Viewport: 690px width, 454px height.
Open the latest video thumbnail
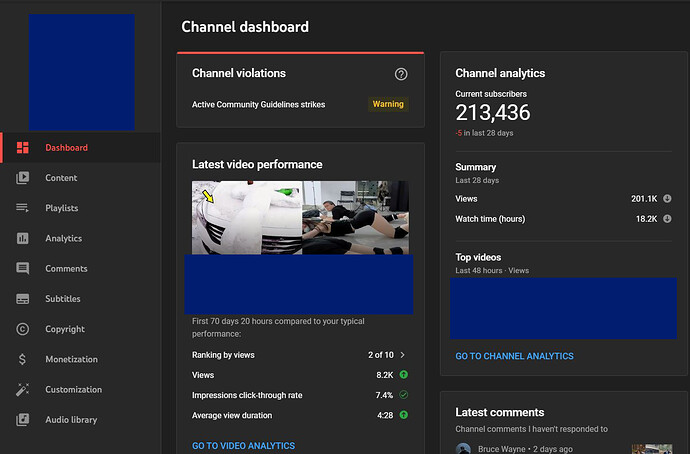tap(300, 217)
